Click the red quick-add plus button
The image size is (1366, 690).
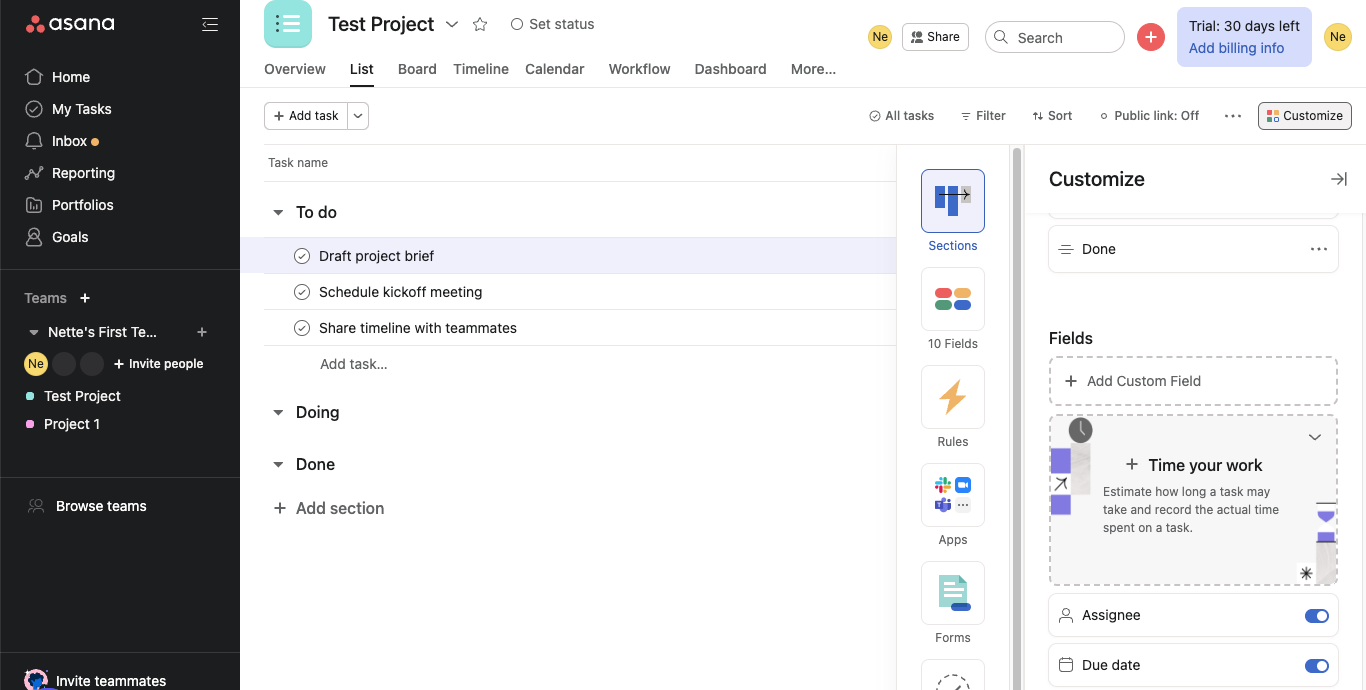click(x=1151, y=37)
